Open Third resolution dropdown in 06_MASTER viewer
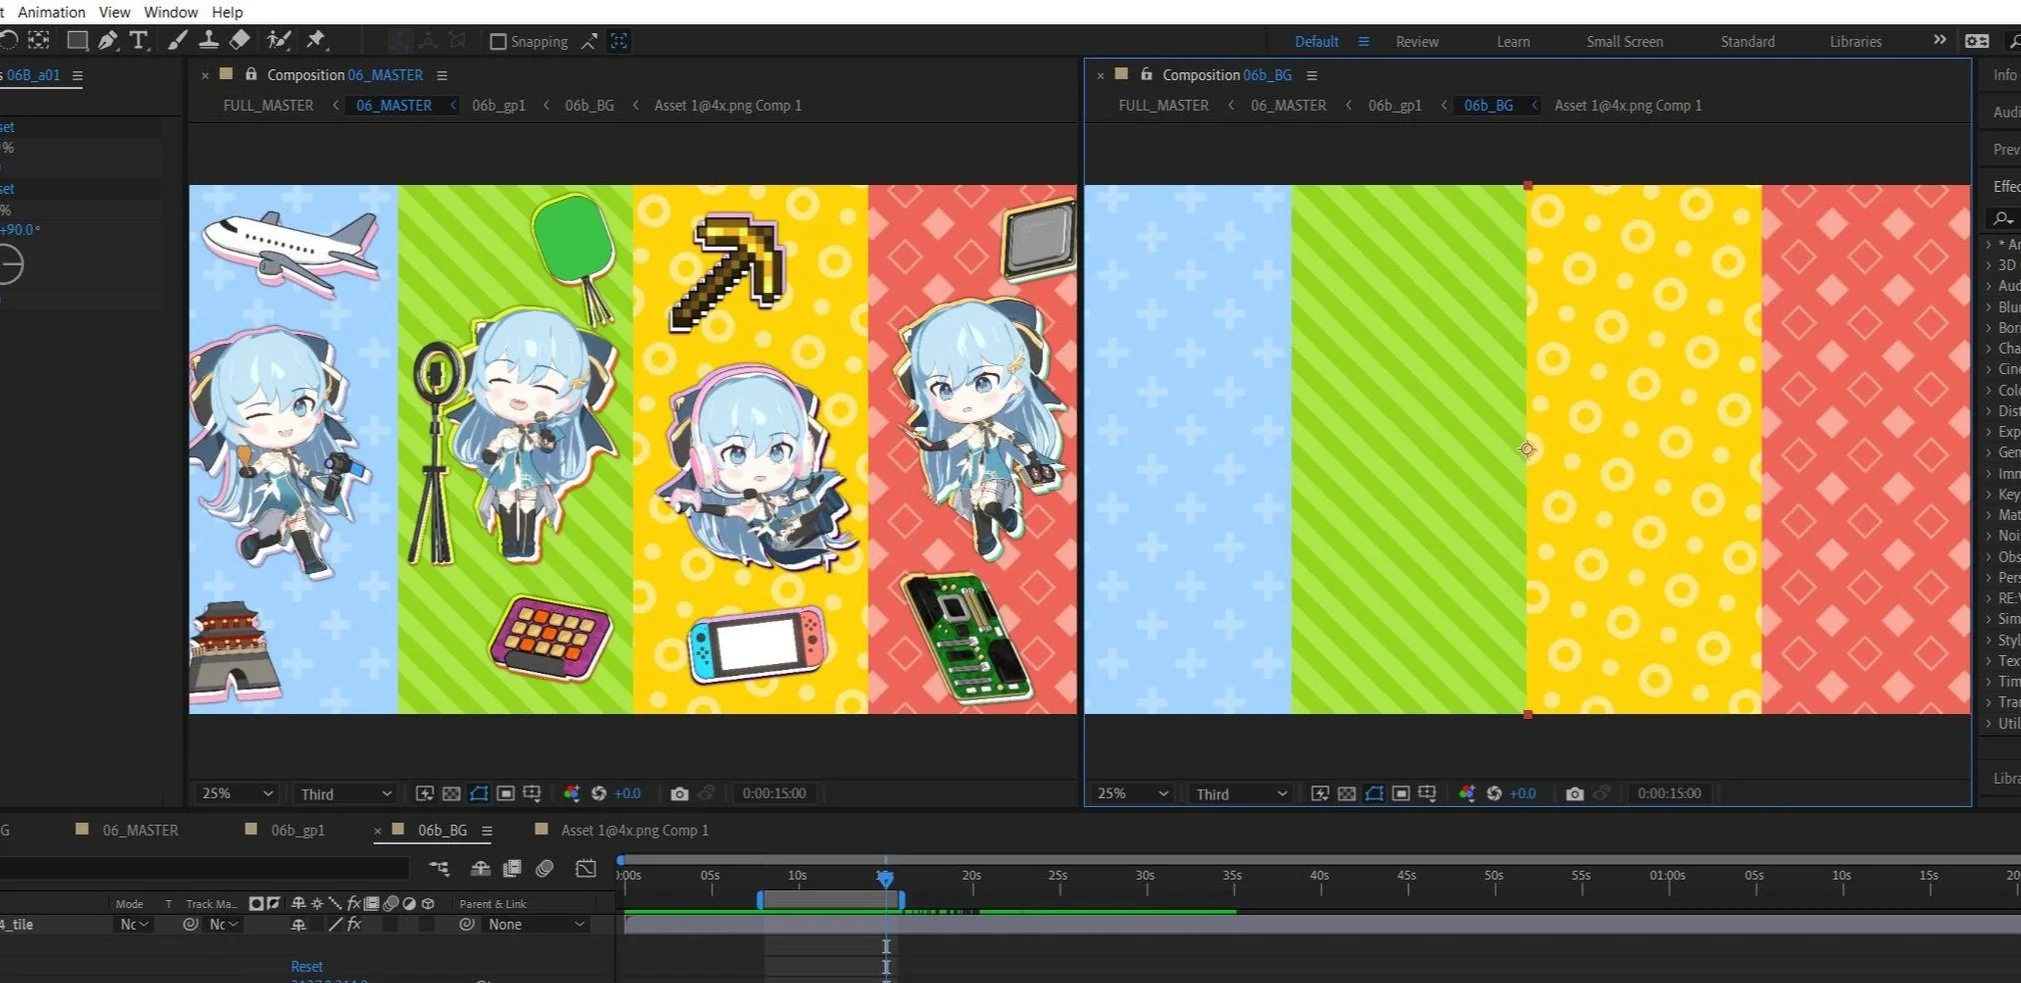Image resolution: width=2021 pixels, height=983 pixels. coord(345,794)
